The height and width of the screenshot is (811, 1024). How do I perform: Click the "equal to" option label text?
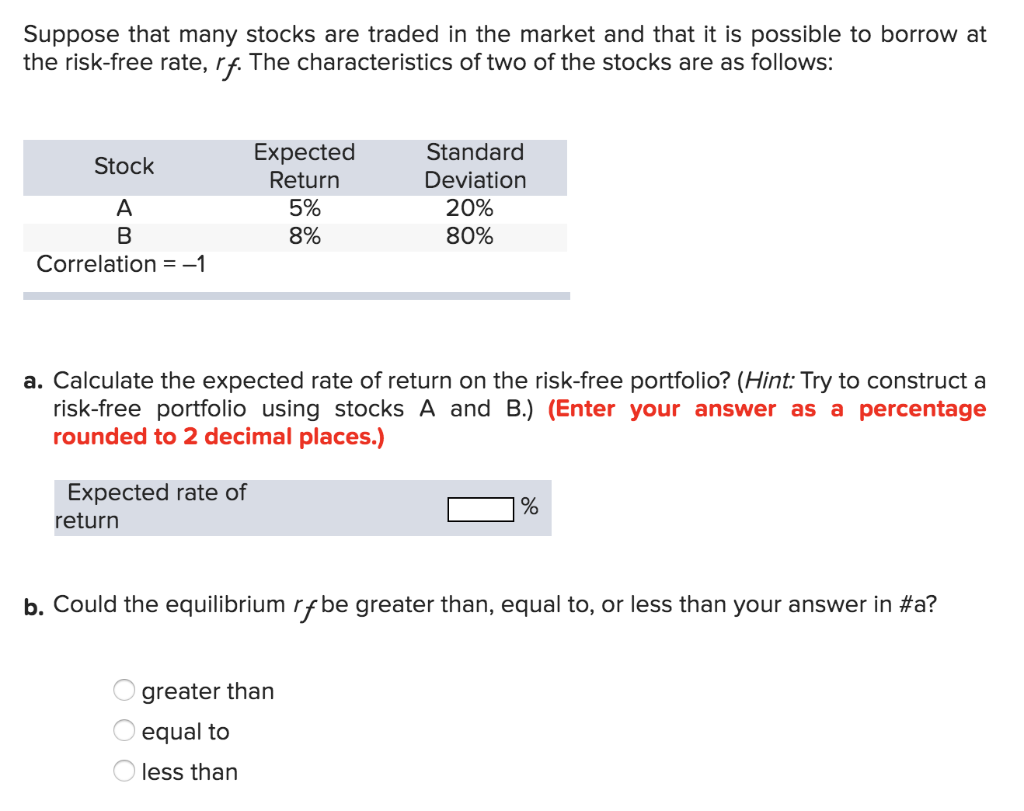tap(185, 732)
